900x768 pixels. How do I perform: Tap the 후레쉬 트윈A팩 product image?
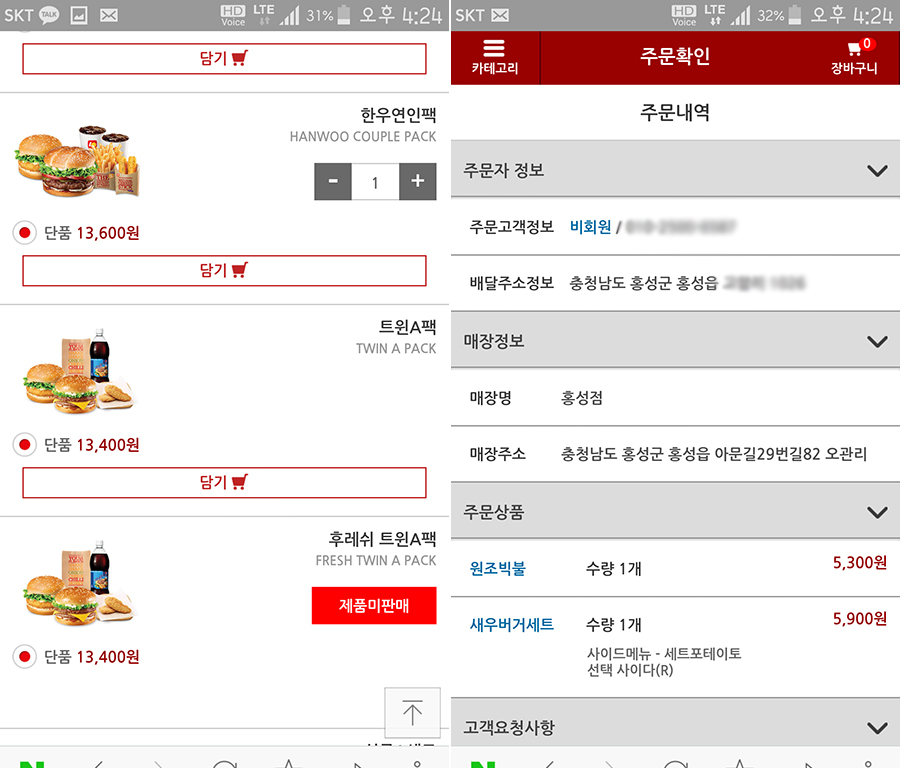(79, 584)
